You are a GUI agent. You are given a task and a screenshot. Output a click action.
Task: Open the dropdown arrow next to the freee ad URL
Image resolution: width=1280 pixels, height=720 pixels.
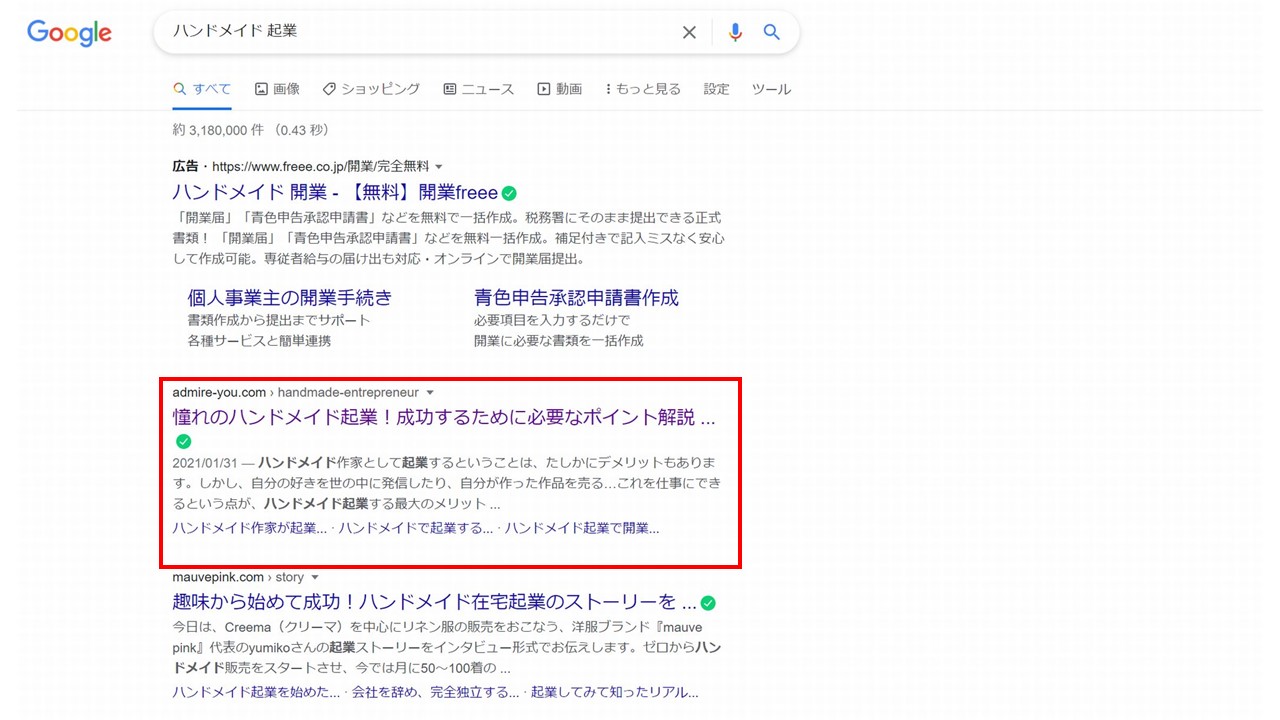439,166
